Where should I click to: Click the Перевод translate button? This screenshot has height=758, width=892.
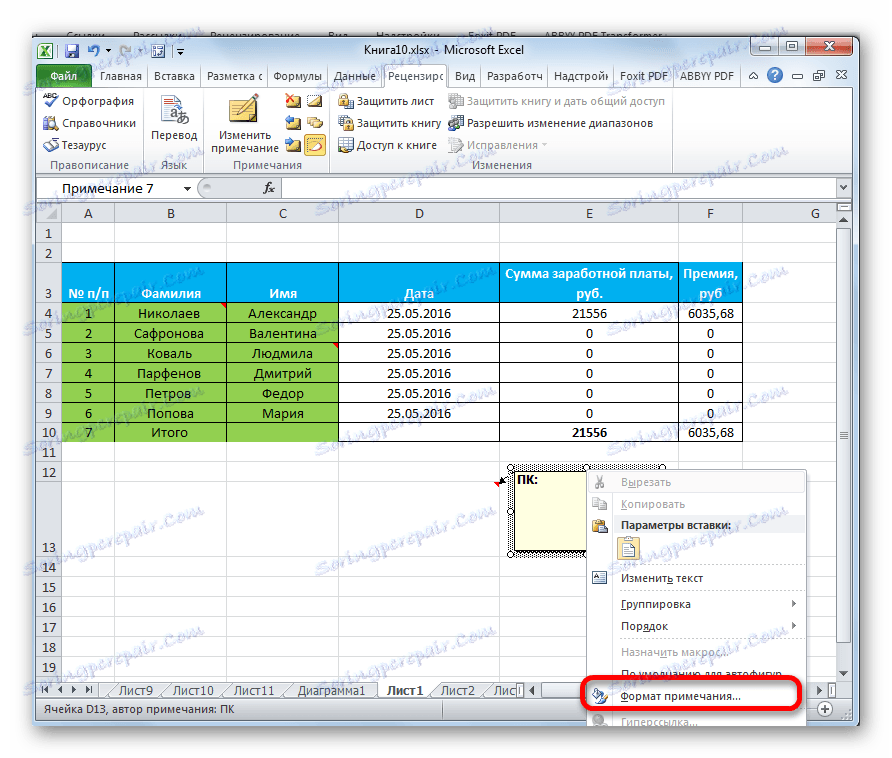[x=174, y=118]
